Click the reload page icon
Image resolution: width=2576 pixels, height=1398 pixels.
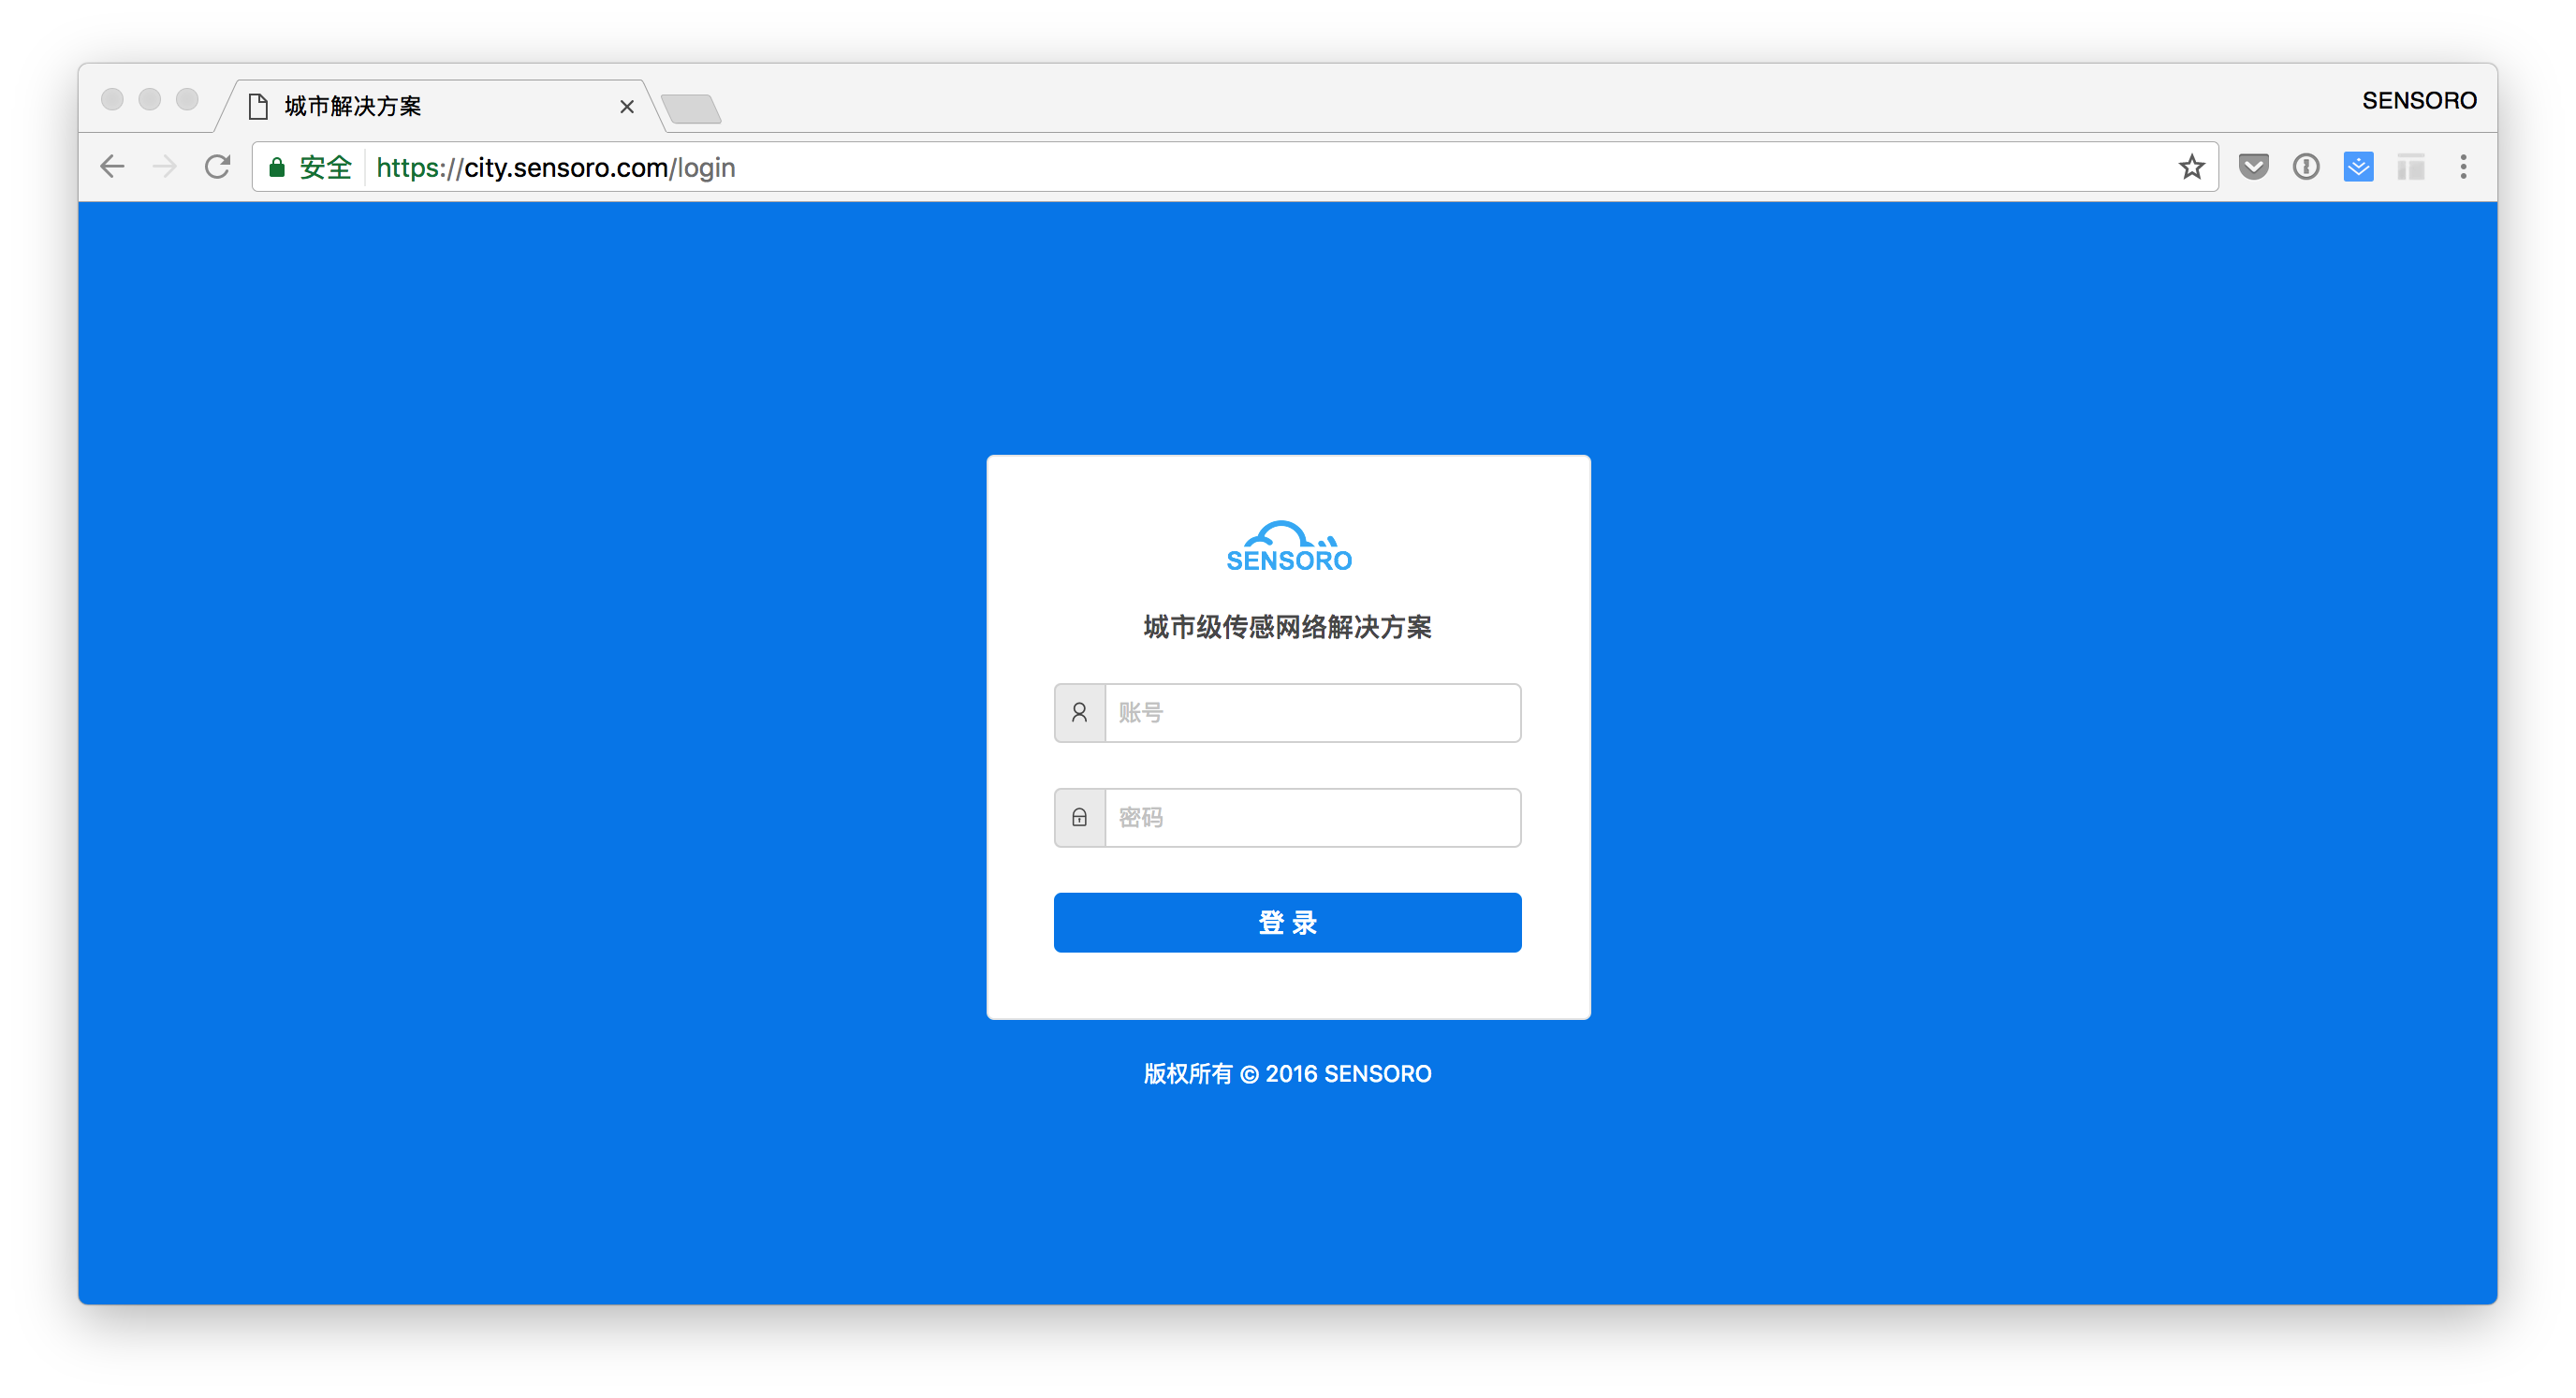point(217,166)
